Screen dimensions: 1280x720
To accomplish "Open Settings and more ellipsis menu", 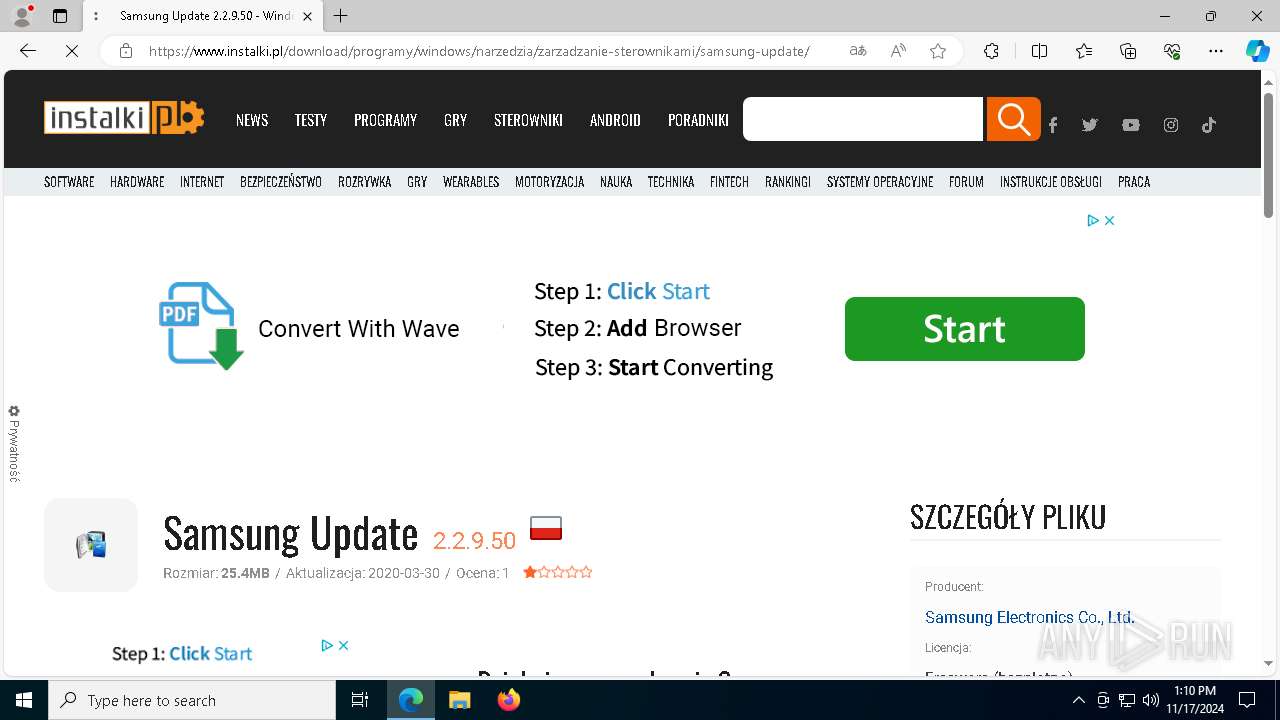I will (1216, 51).
